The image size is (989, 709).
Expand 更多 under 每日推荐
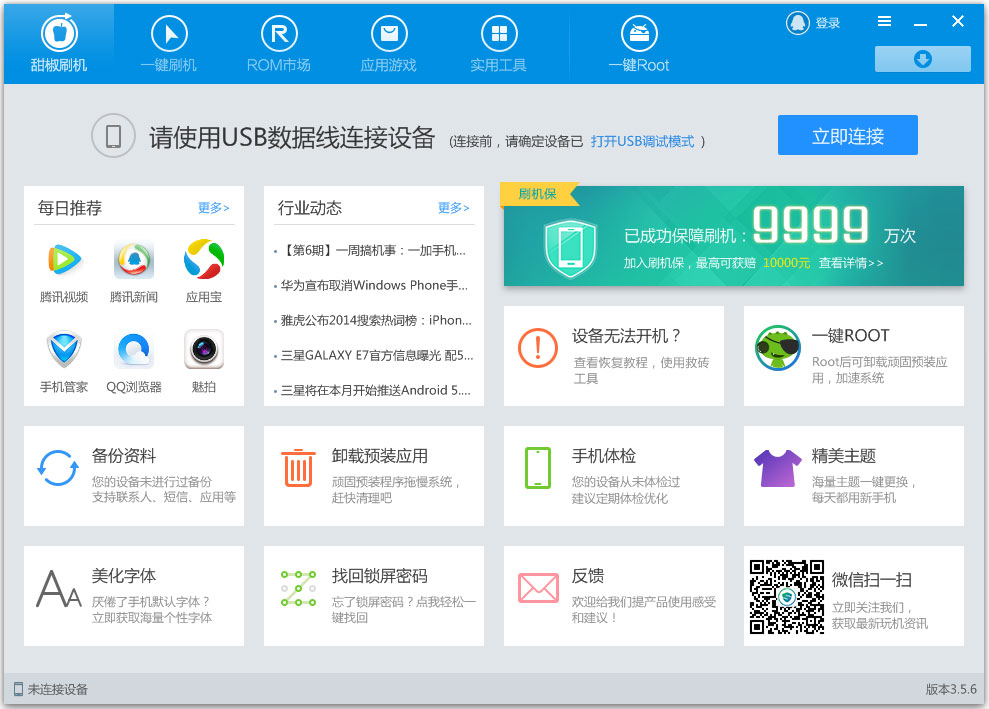coord(212,207)
